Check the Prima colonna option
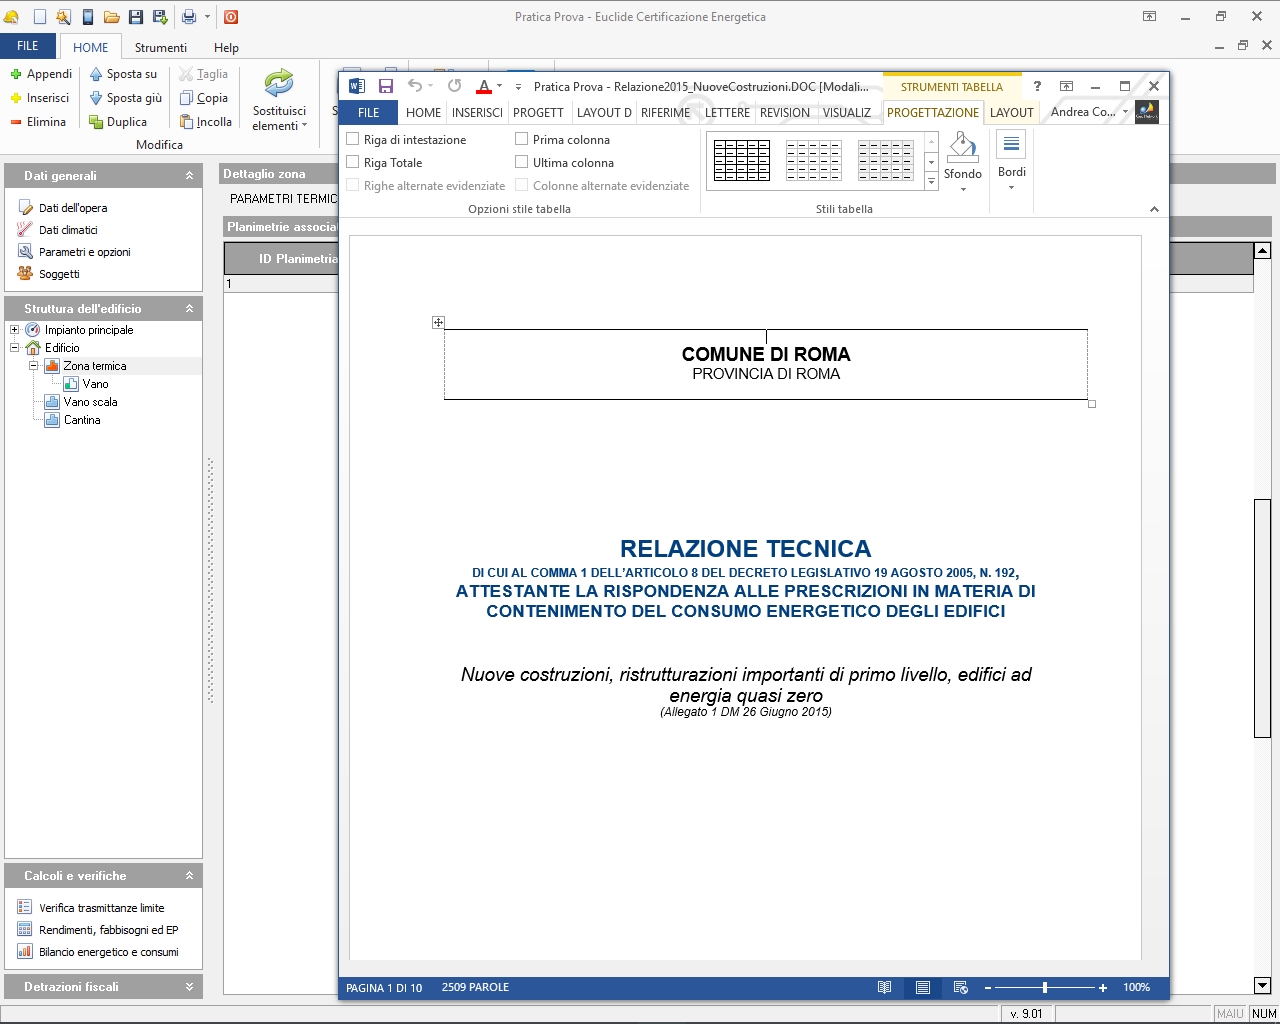The height and width of the screenshot is (1024, 1280). pos(522,139)
